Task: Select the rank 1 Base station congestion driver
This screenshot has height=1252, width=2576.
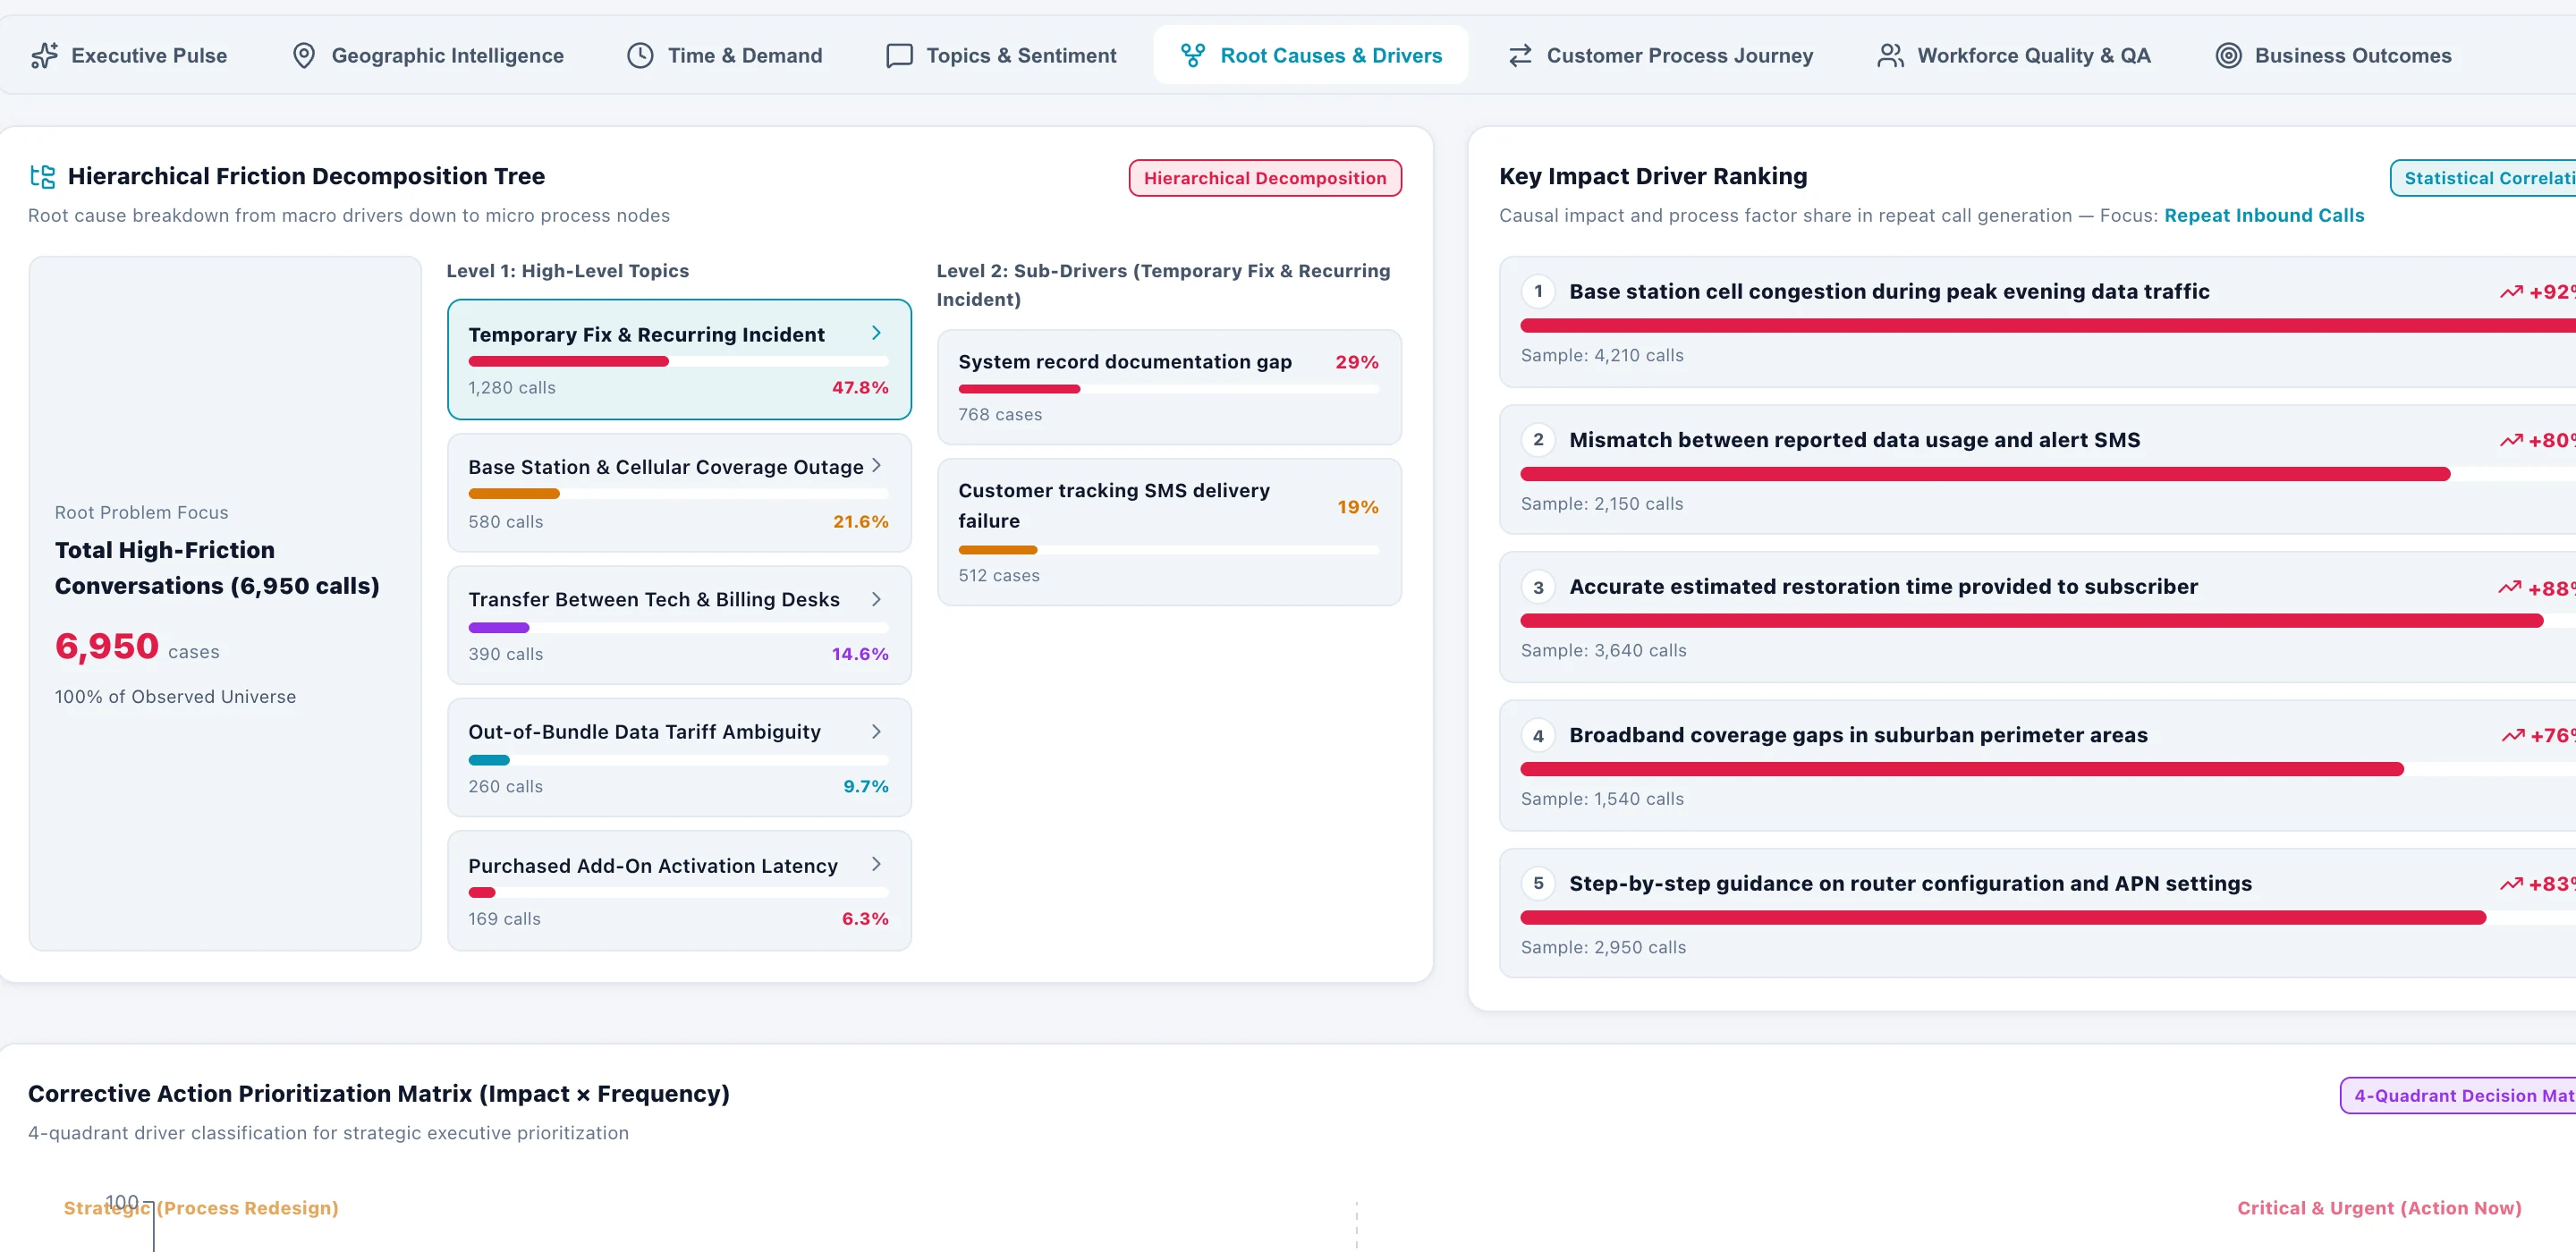Action: 2037,322
